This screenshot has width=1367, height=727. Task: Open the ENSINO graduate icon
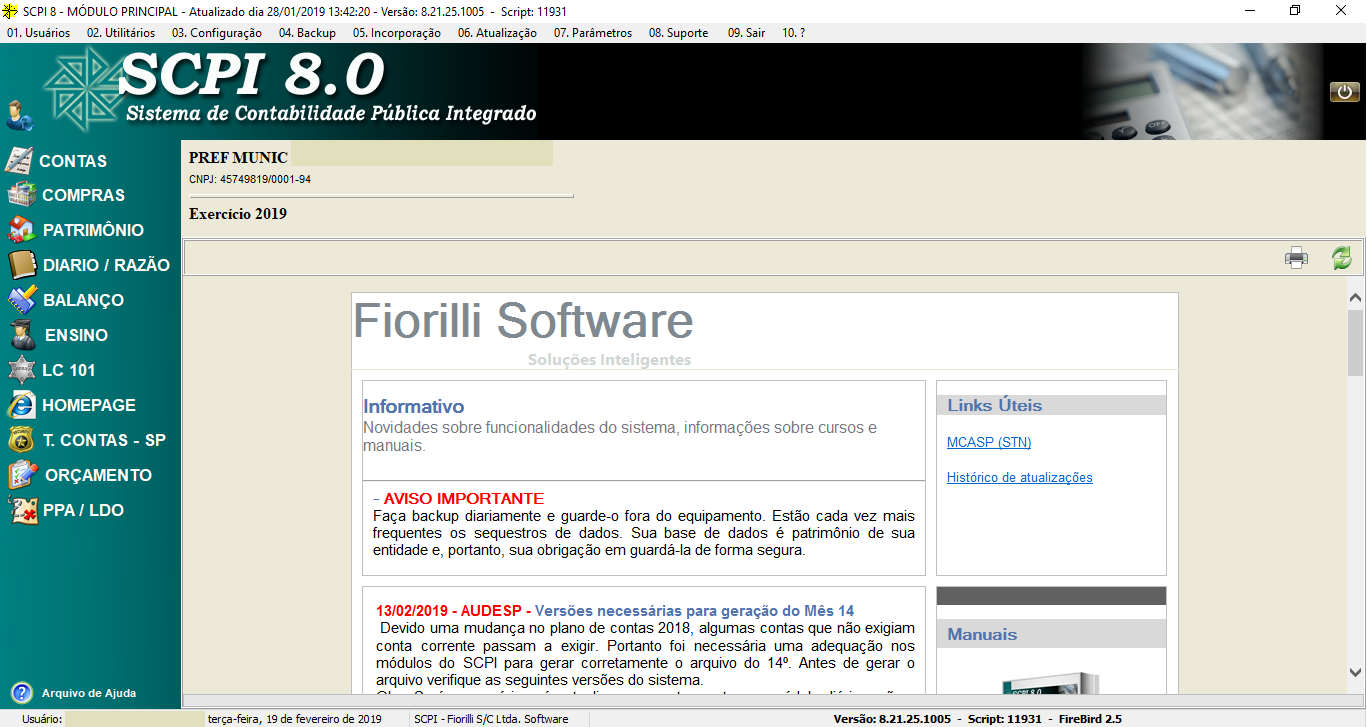[x=22, y=335]
